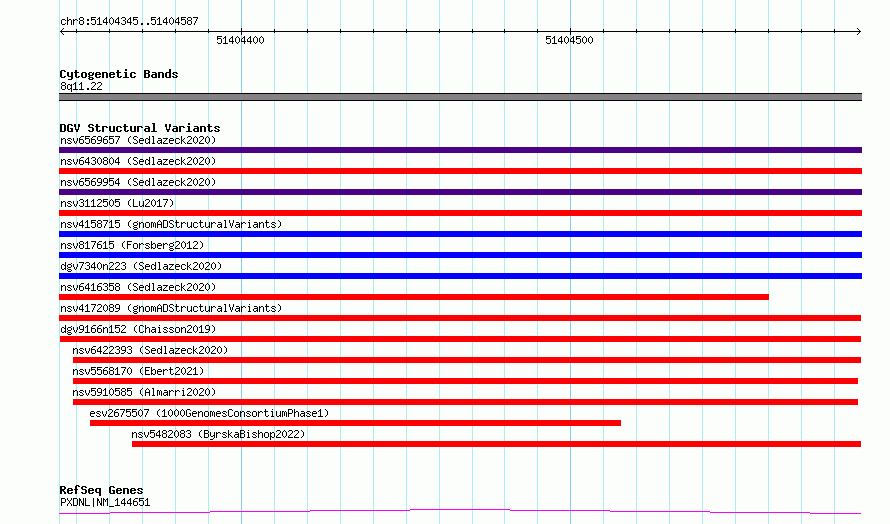Select the gray 8q11.22 cytogenetic band bar

pyautogui.click(x=460, y=97)
